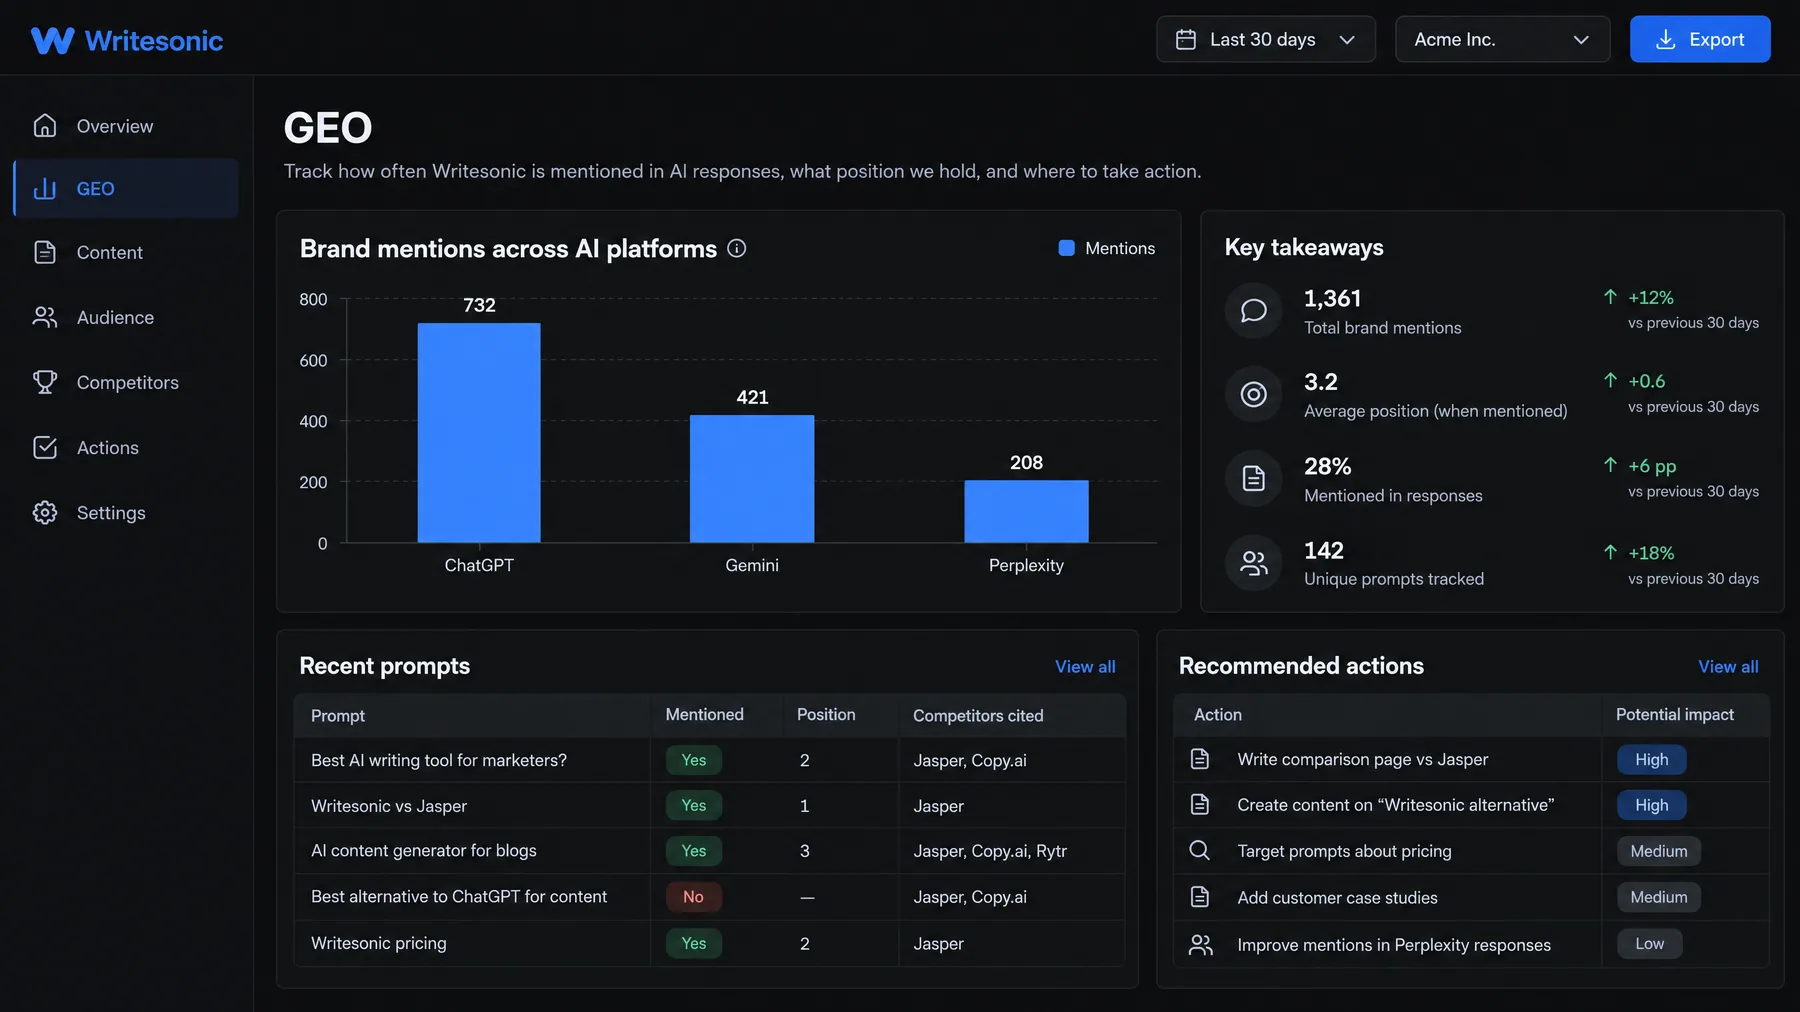This screenshot has width=1800, height=1012.
Task: Click High badge for Writesonic alternative action
Action: click(1651, 805)
